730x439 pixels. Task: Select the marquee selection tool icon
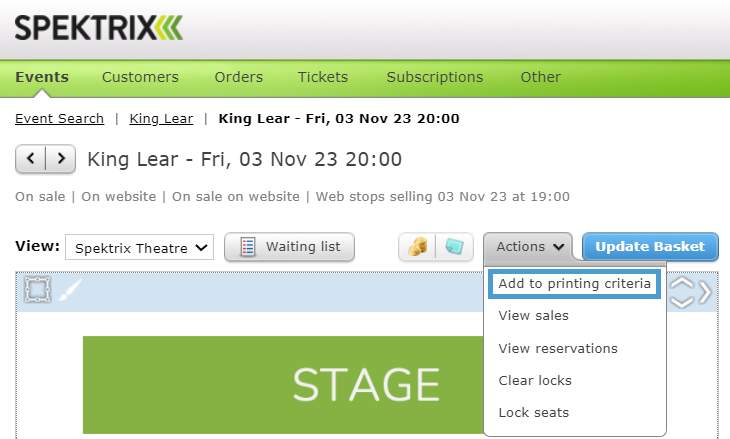37,290
